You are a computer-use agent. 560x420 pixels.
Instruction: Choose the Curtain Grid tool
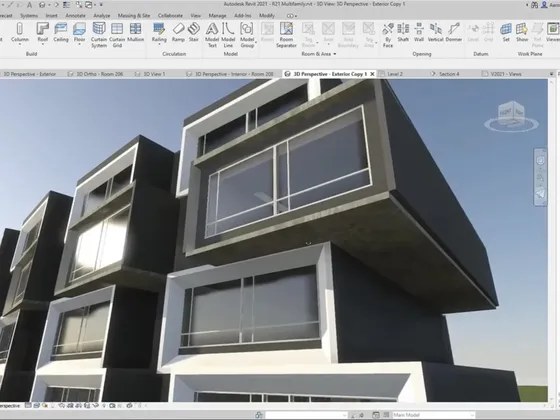pos(117,35)
